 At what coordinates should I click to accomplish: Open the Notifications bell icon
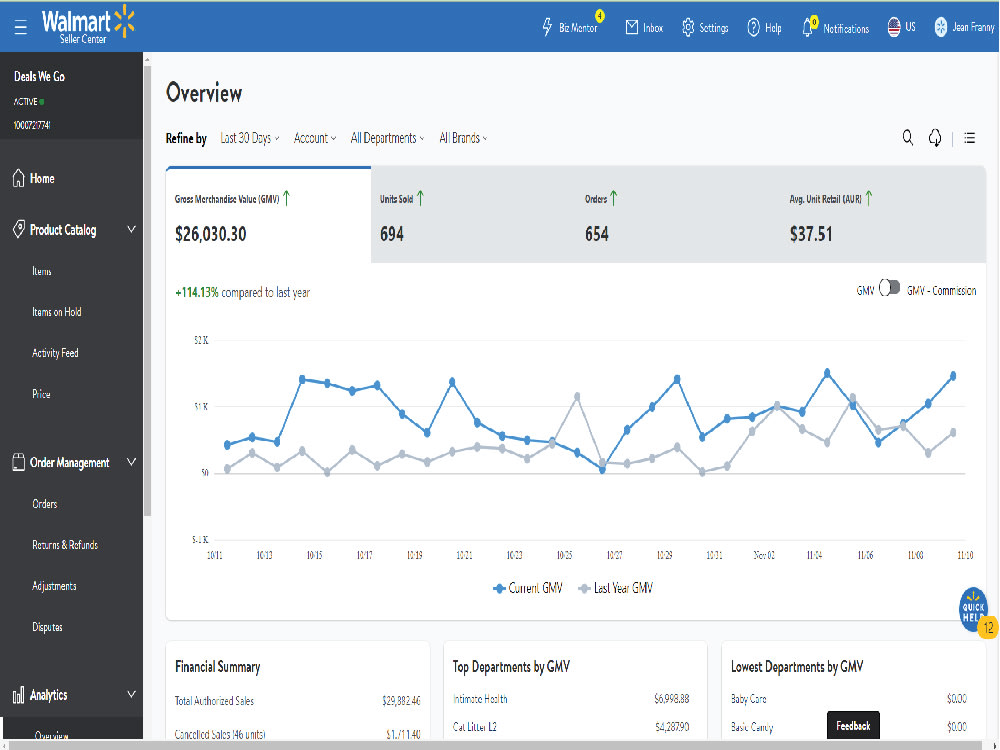[x=807, y=27]
